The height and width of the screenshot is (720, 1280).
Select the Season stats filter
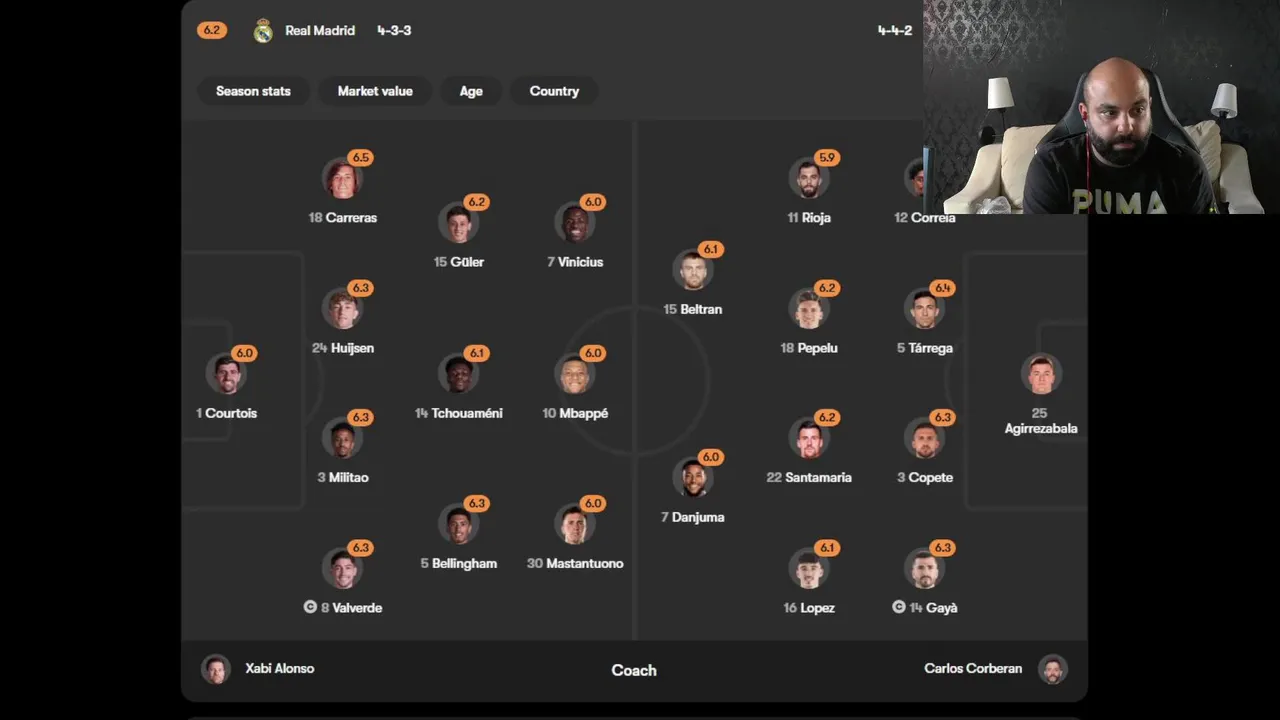click(253, 91)
